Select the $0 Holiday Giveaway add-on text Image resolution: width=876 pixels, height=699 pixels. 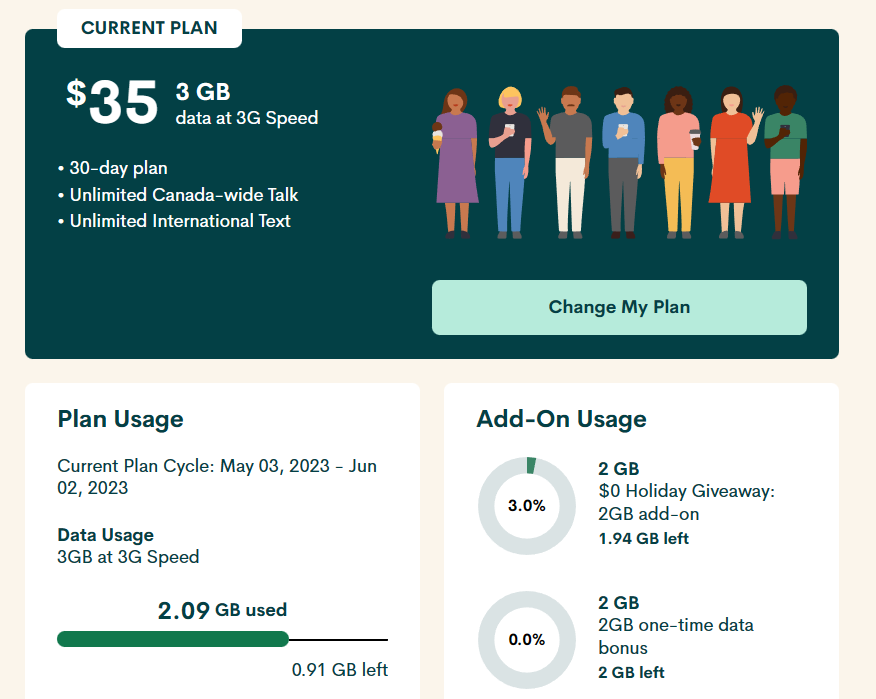point(686,503)
